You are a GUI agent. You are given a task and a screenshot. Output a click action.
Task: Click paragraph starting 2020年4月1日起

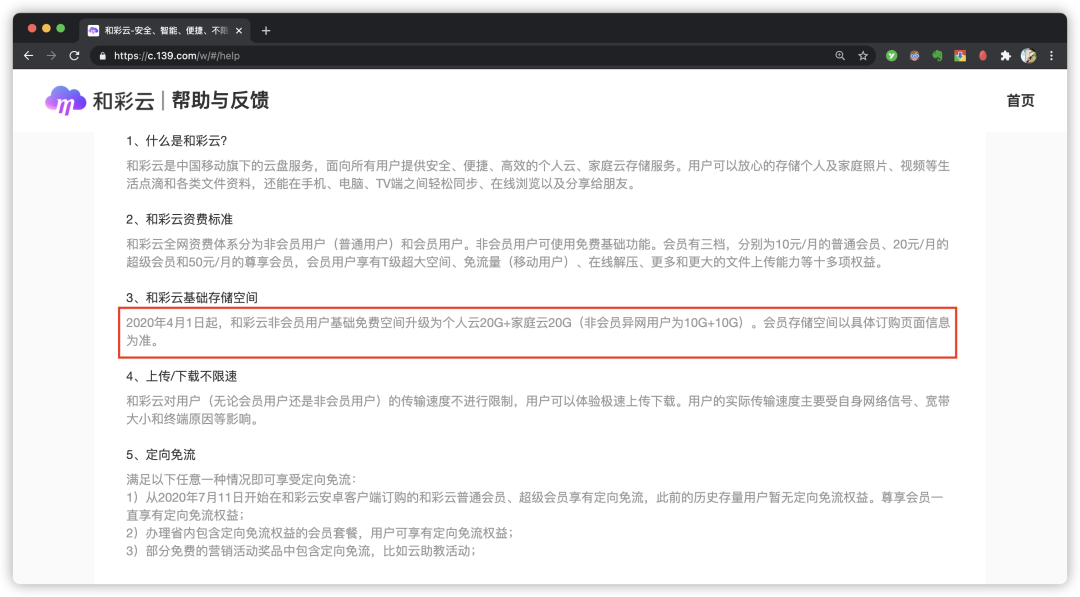coord(538,331)
